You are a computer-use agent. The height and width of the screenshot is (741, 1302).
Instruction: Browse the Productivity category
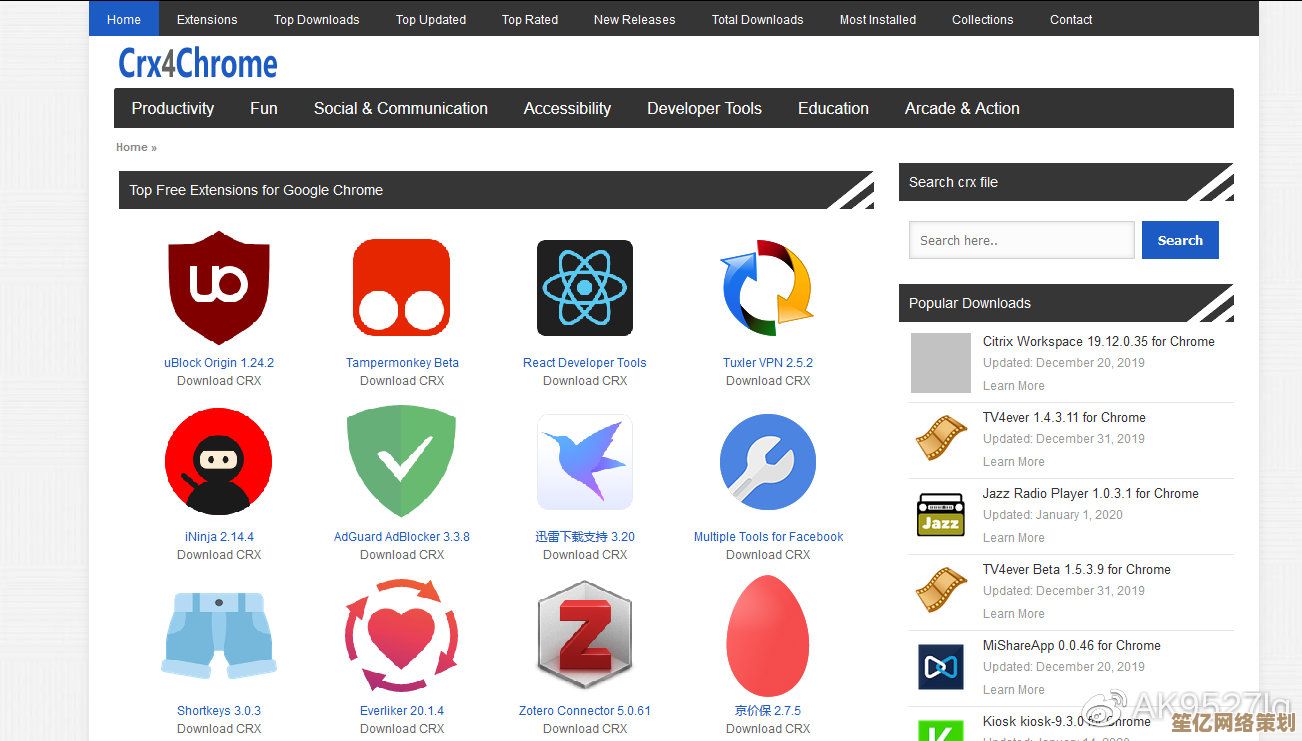pos(173,108)
